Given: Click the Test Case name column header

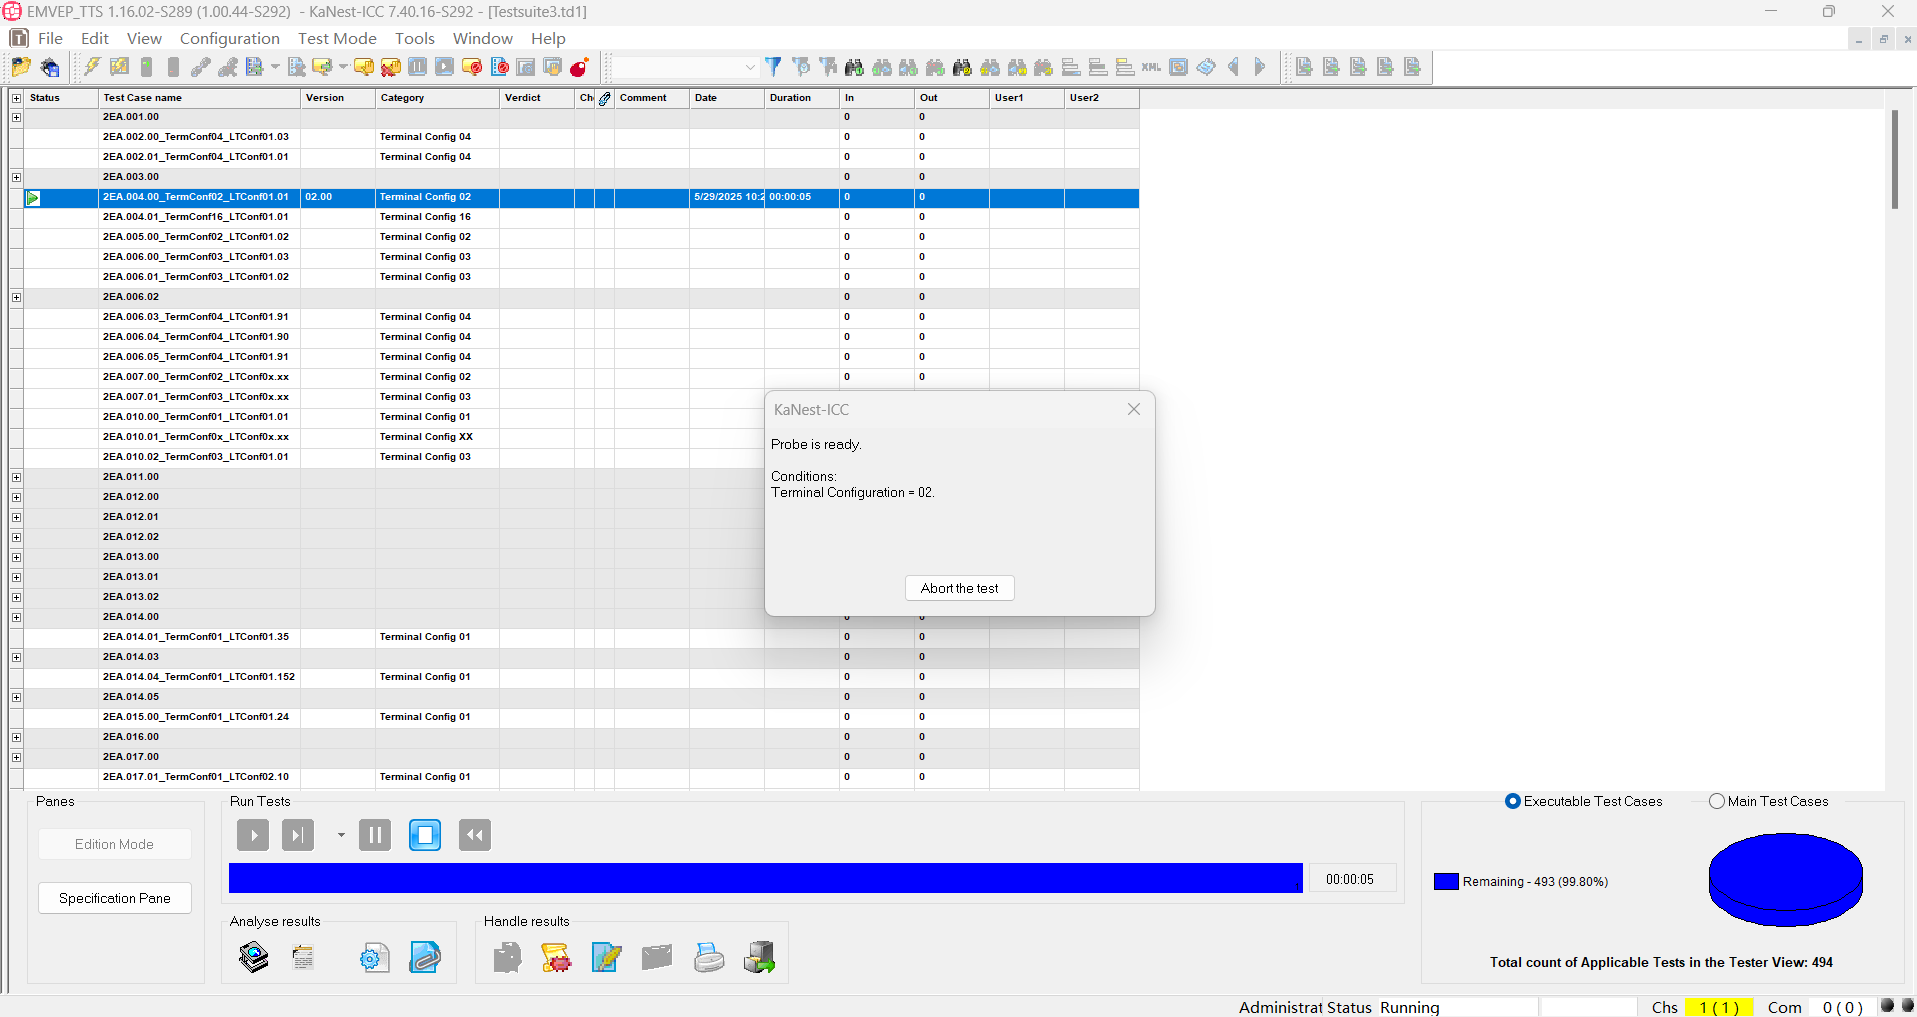Looking at the screenshot, I should click(199, 98).
